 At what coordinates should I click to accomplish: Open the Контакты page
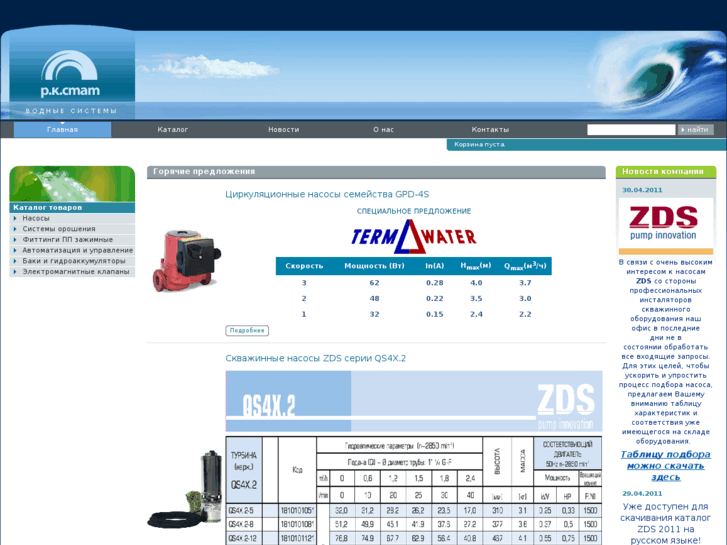(x=490, y=129)
